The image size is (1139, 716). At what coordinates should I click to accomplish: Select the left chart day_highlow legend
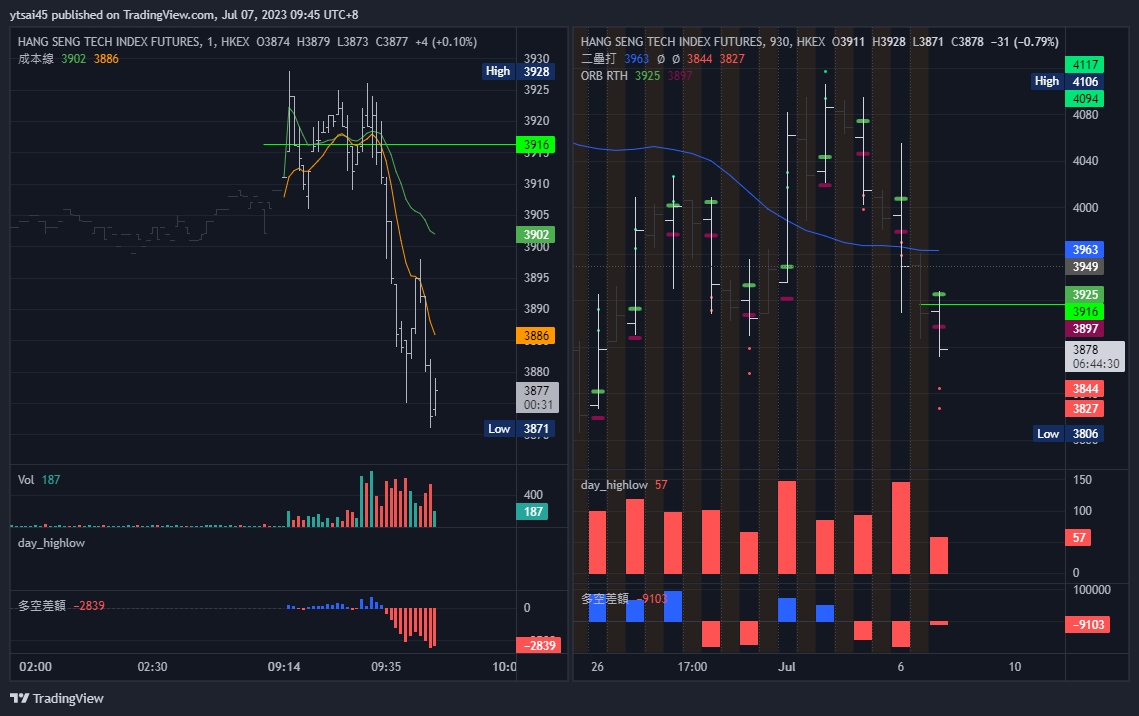pos(52,543)
